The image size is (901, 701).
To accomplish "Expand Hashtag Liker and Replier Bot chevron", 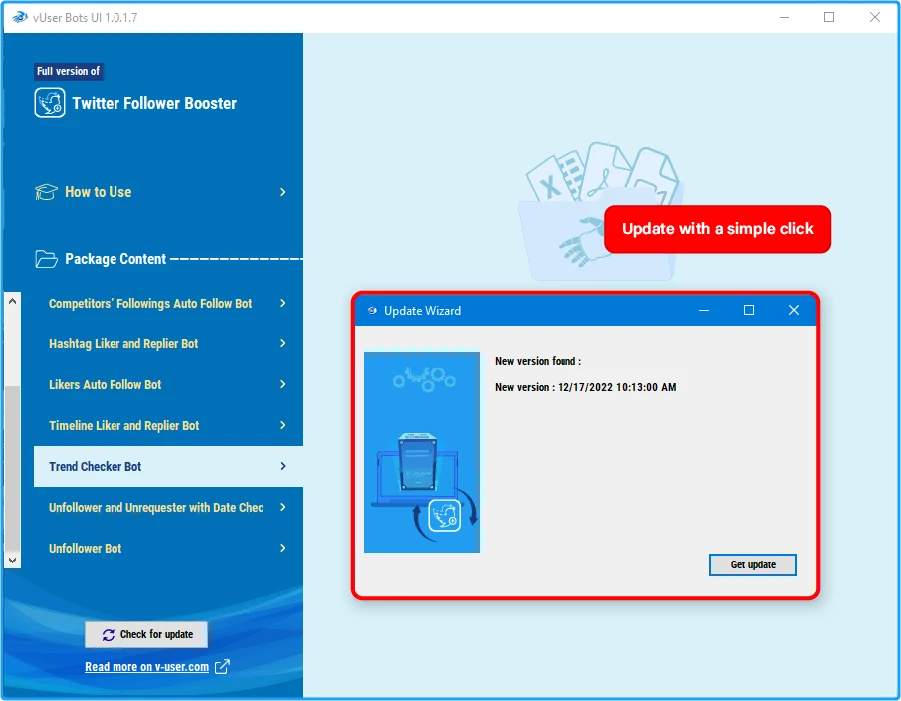I will click(x=283, y=343).
